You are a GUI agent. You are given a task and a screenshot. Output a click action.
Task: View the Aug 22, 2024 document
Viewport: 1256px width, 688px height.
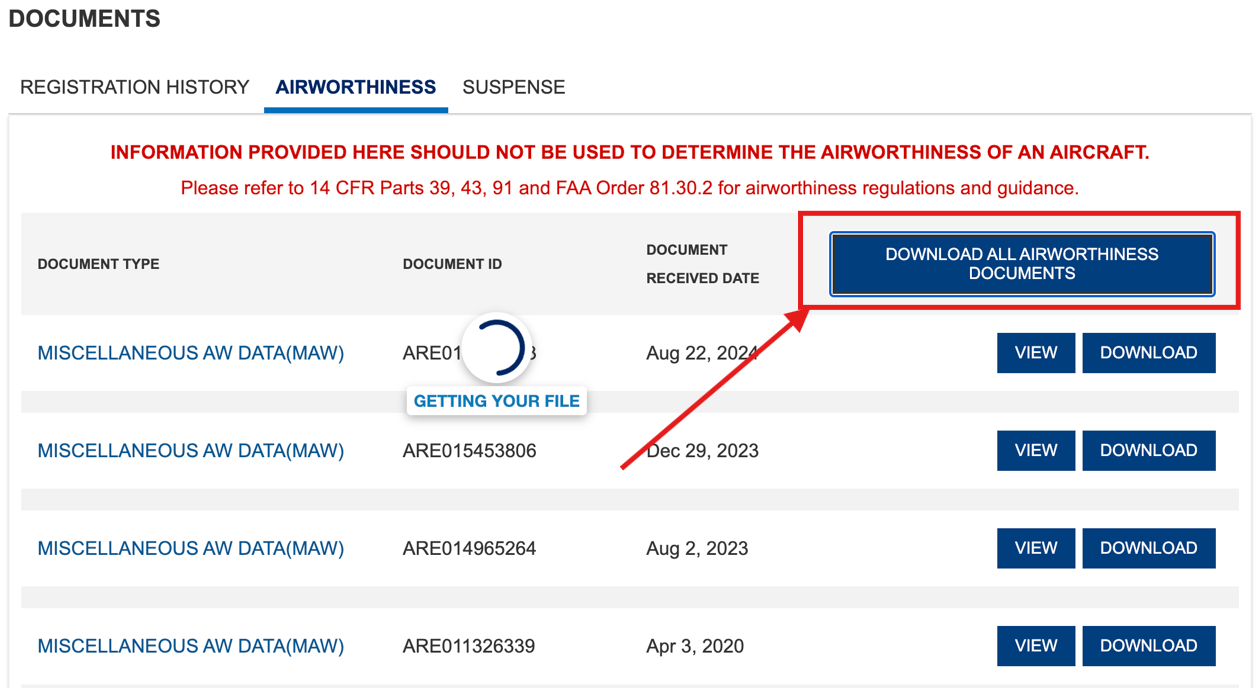click(x=1035, y=353)
